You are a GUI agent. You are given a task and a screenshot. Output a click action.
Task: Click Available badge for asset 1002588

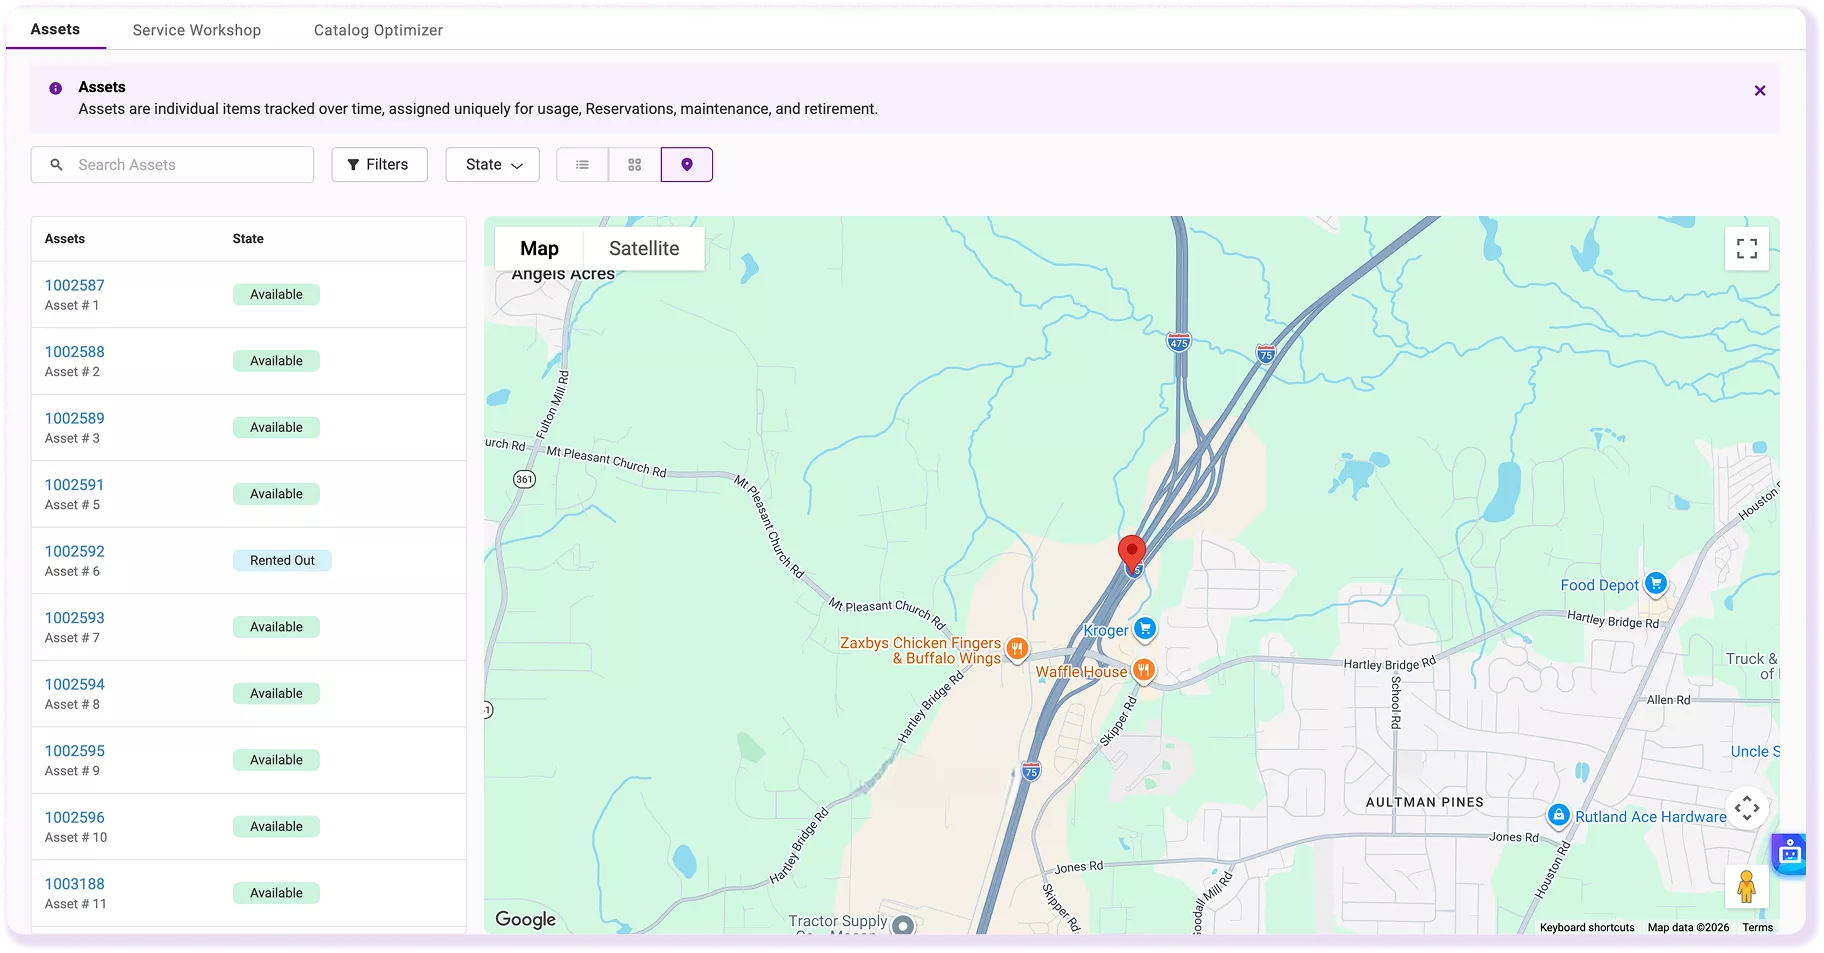coord(276,361)
